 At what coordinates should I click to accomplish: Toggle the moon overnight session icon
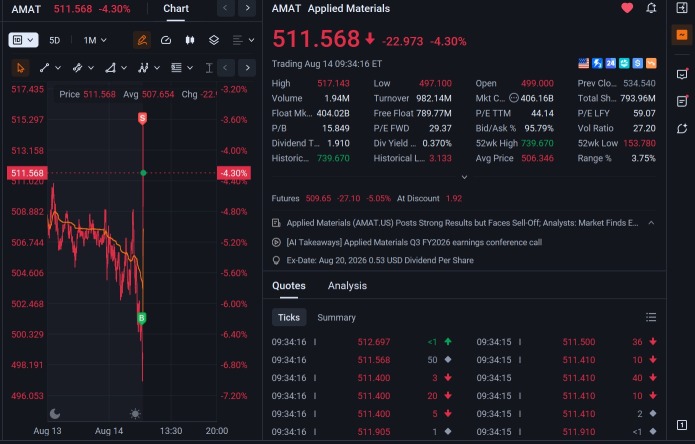[55, 414]
